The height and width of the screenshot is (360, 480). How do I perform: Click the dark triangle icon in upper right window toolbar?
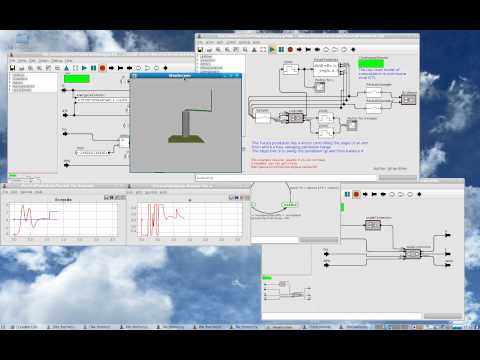tap(254, 50)
